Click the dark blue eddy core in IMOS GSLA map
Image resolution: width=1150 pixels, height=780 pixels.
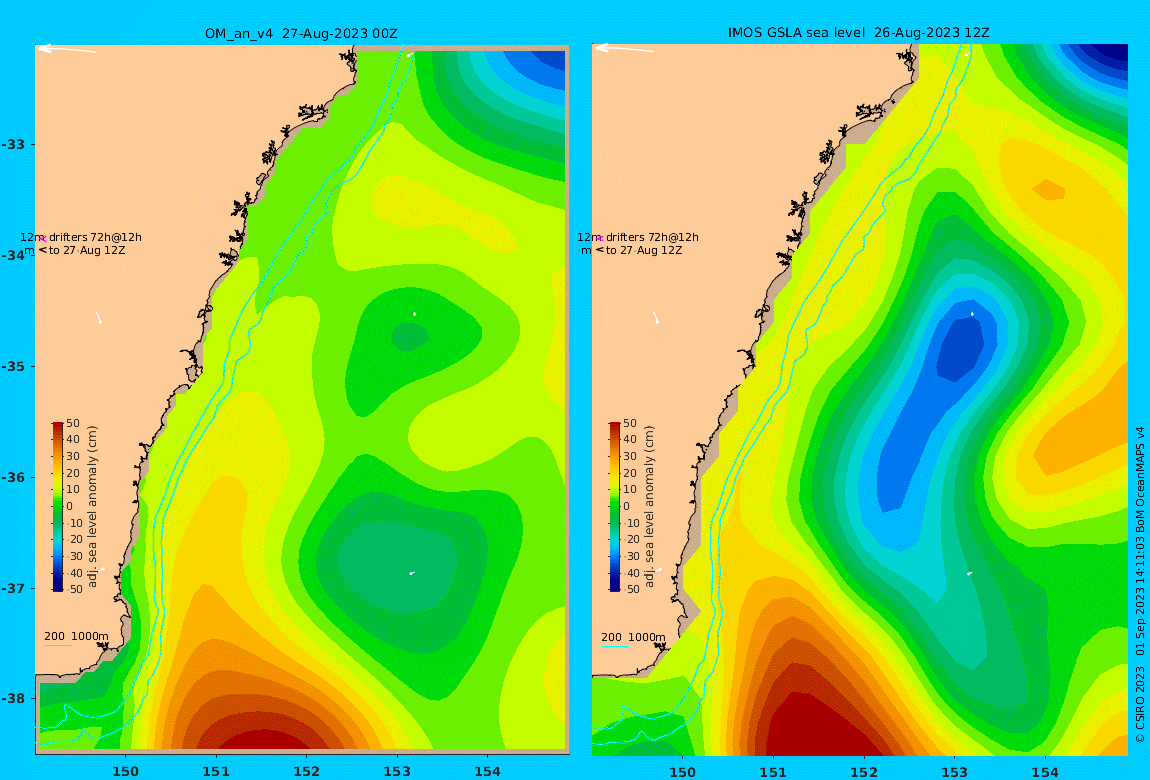pos(962,348)
